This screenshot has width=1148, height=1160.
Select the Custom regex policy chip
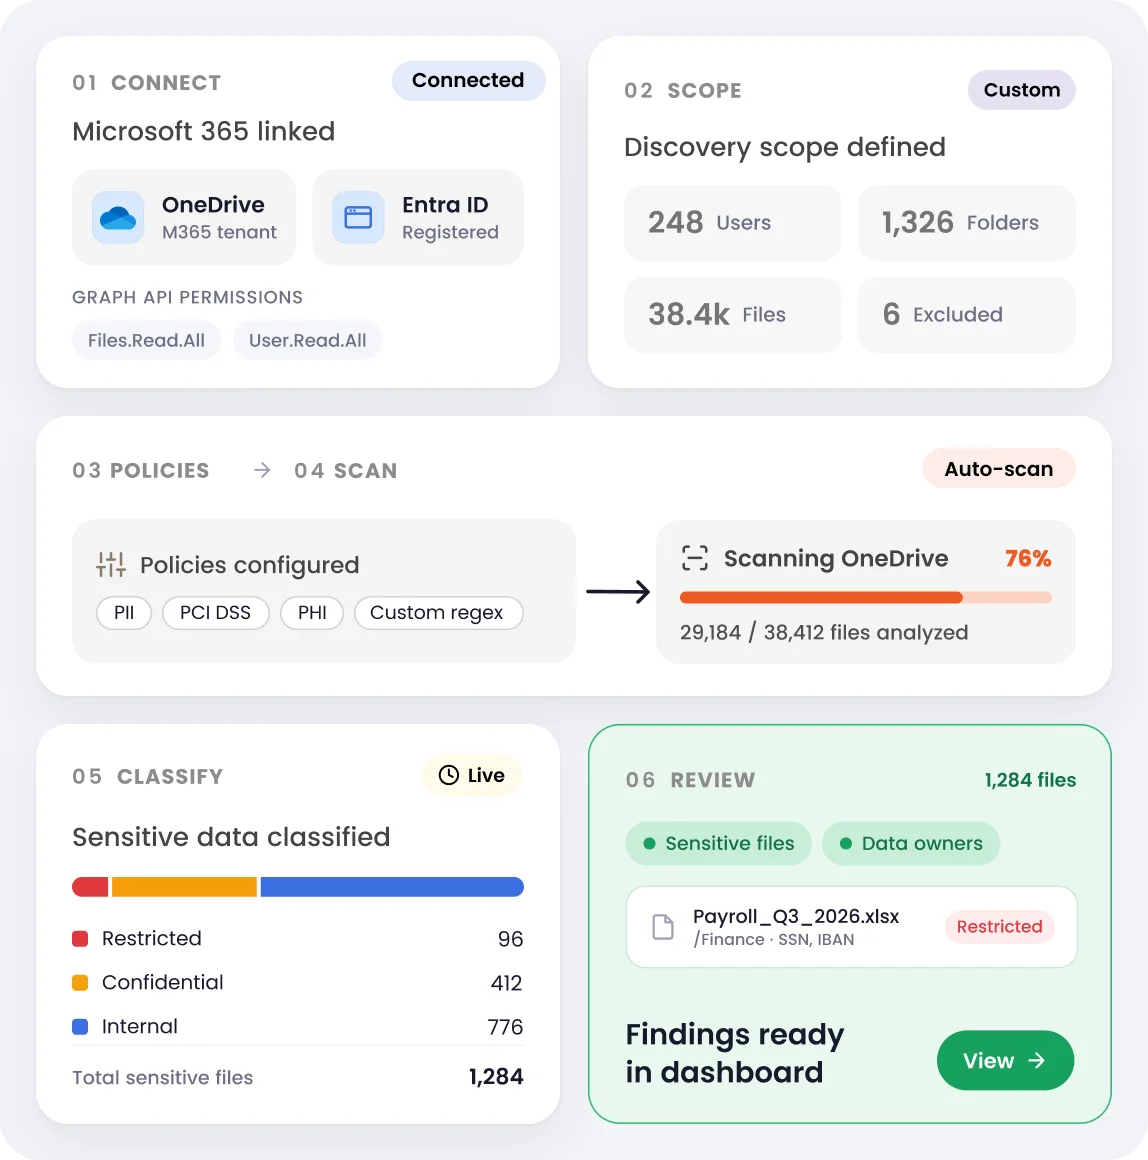pyautogui.click(x=439, y=613)
